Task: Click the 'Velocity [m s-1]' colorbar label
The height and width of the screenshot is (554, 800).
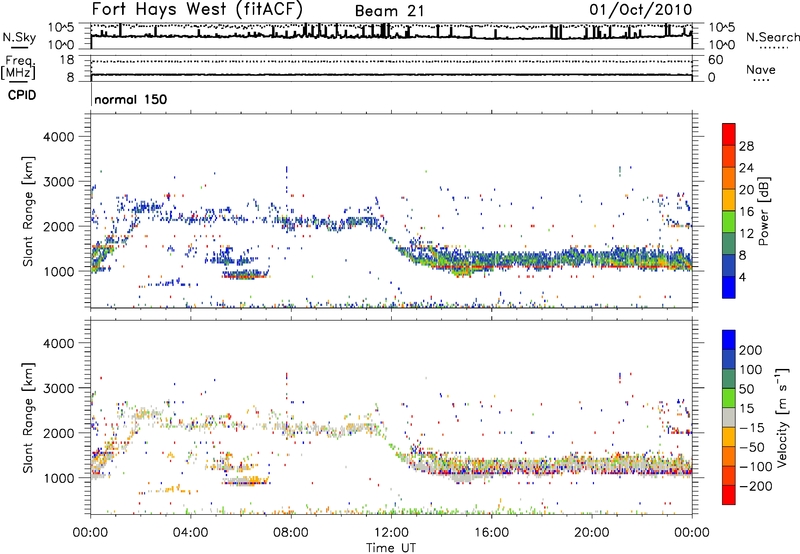Action: point(782,417)
